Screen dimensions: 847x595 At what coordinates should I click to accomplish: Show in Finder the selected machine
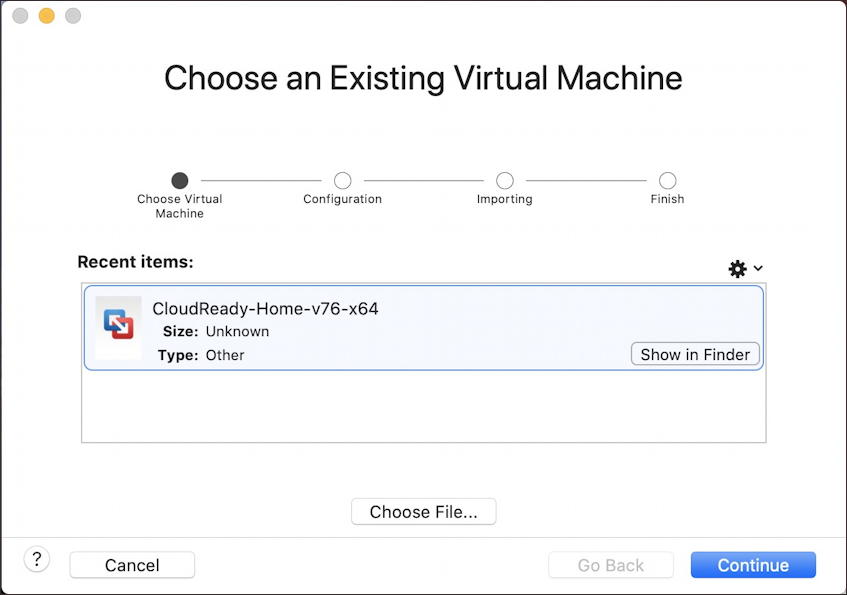(695, 354)
